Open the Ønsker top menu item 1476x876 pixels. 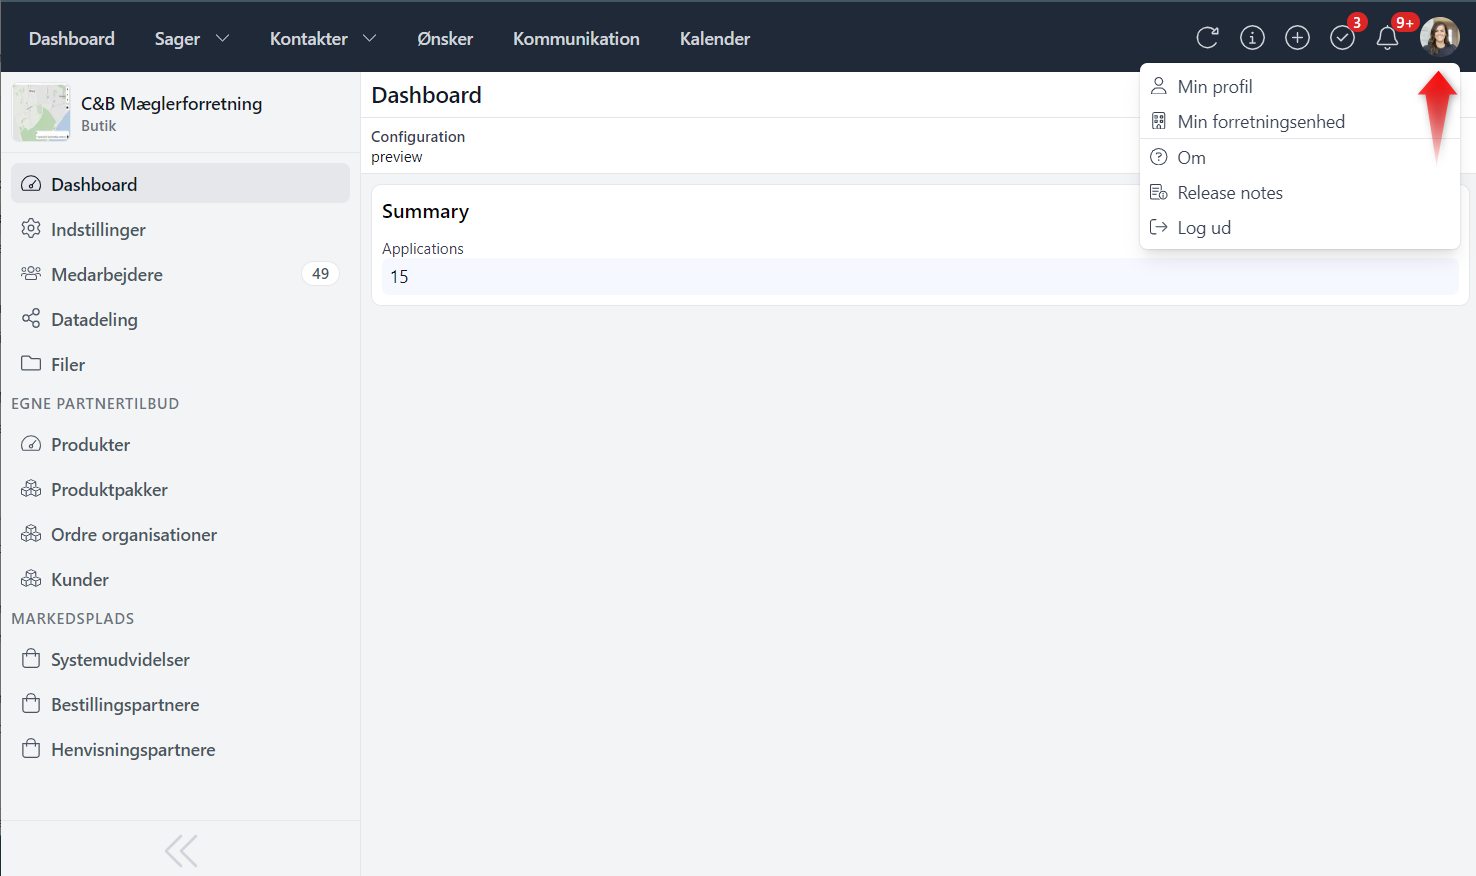pos(445,38)
